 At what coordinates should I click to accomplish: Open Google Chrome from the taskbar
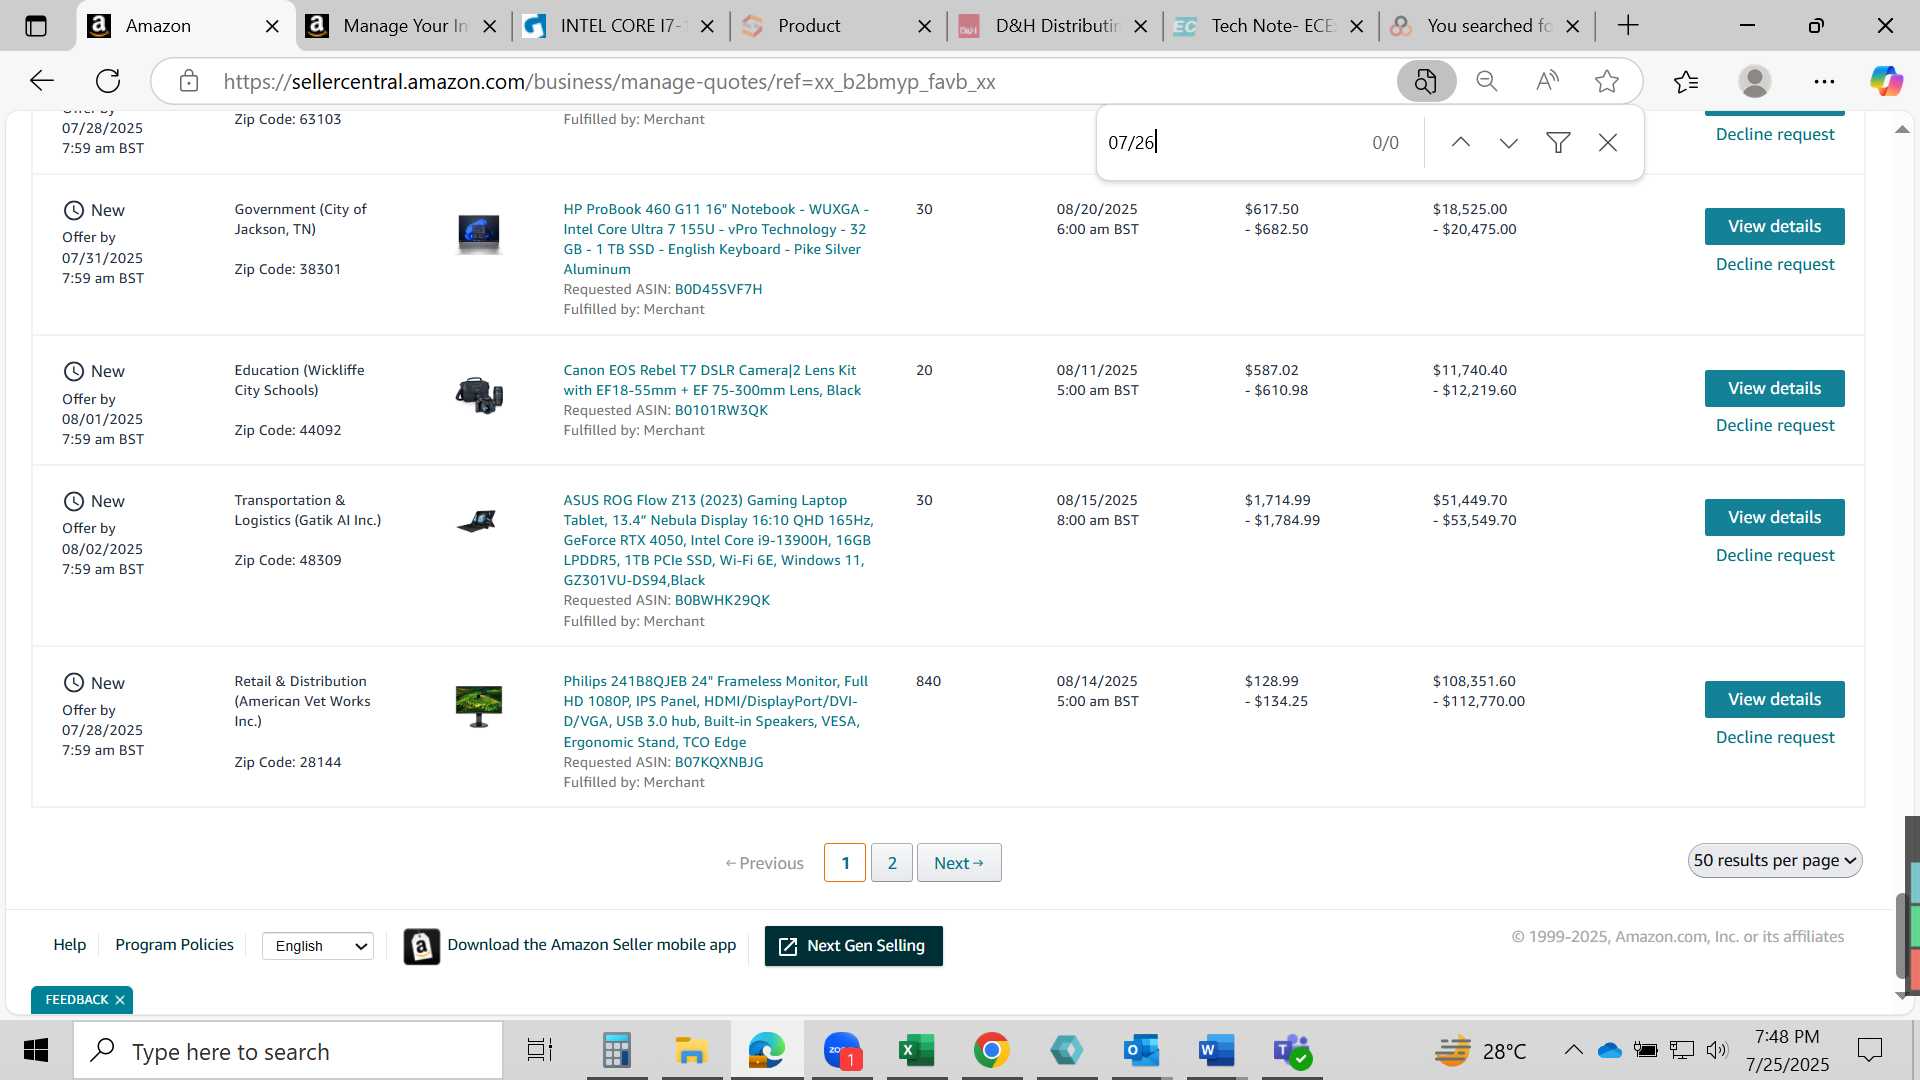click(991, 1051)
